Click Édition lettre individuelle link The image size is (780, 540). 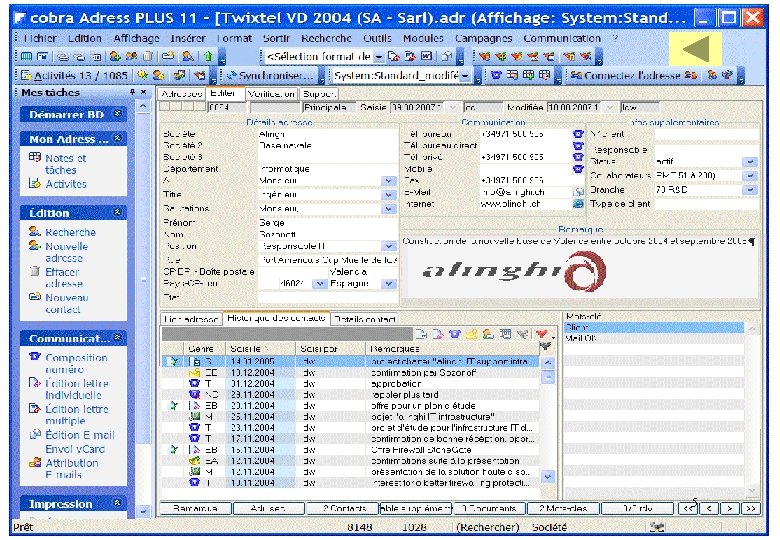pos(76,389)
